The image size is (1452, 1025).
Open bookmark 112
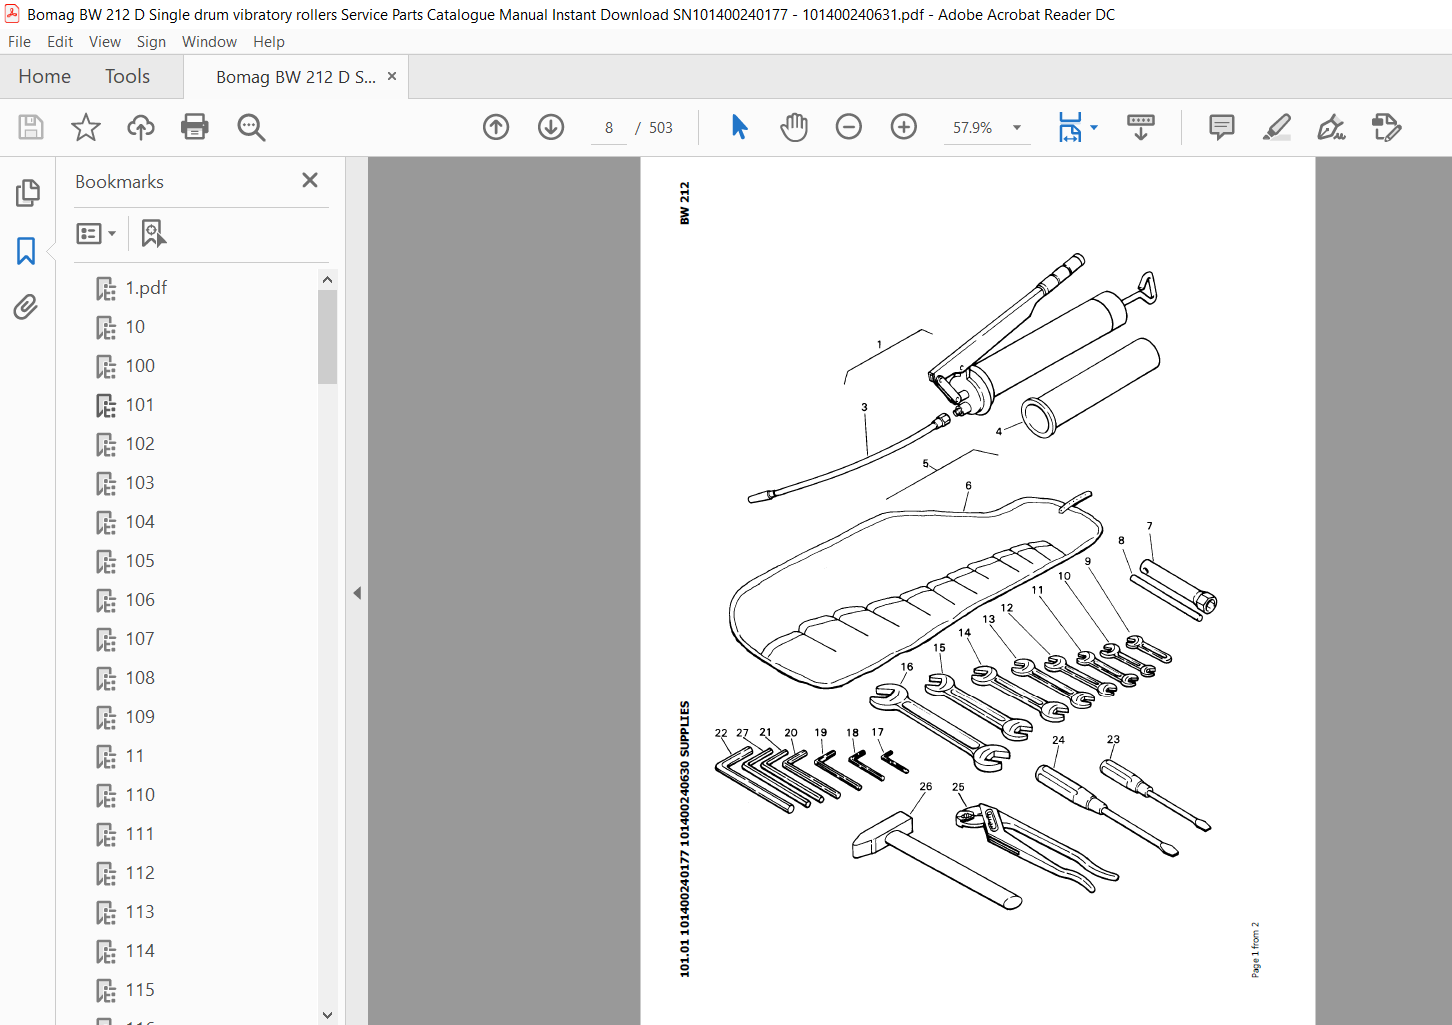[x=140, y=873]
